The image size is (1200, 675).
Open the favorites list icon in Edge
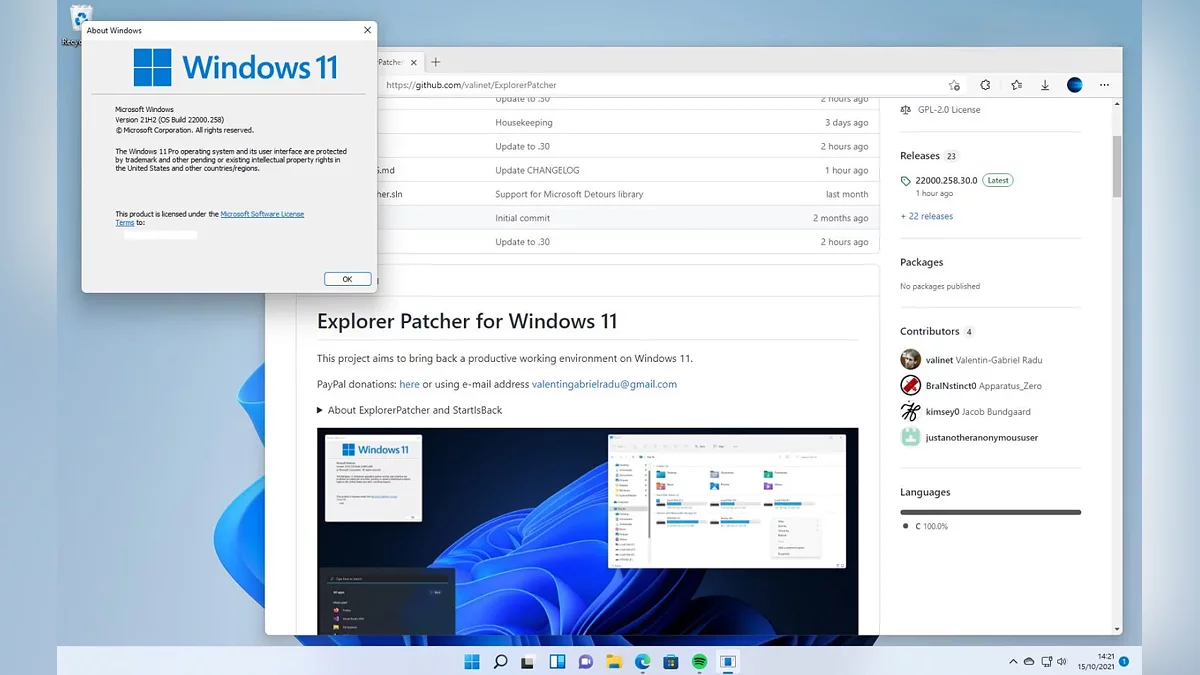coord(1016,85)
